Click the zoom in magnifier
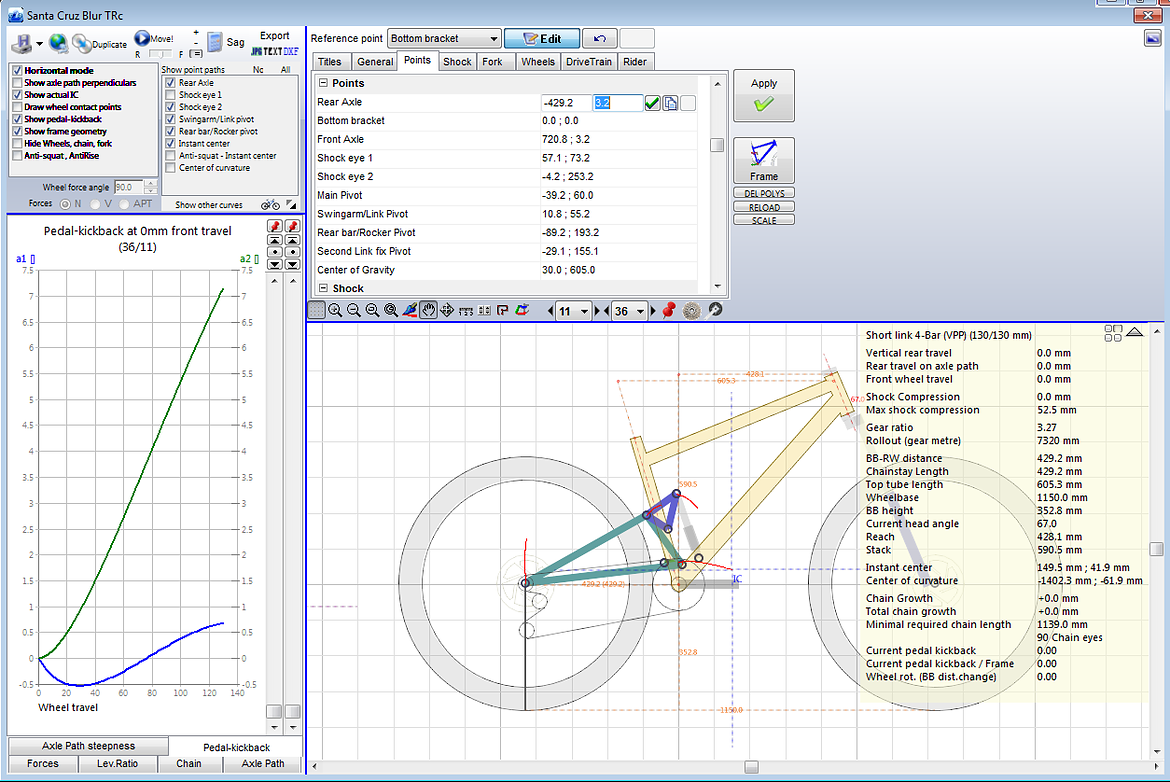Image resolution: width=1170 pixels, height=782 pixels. 335,310
